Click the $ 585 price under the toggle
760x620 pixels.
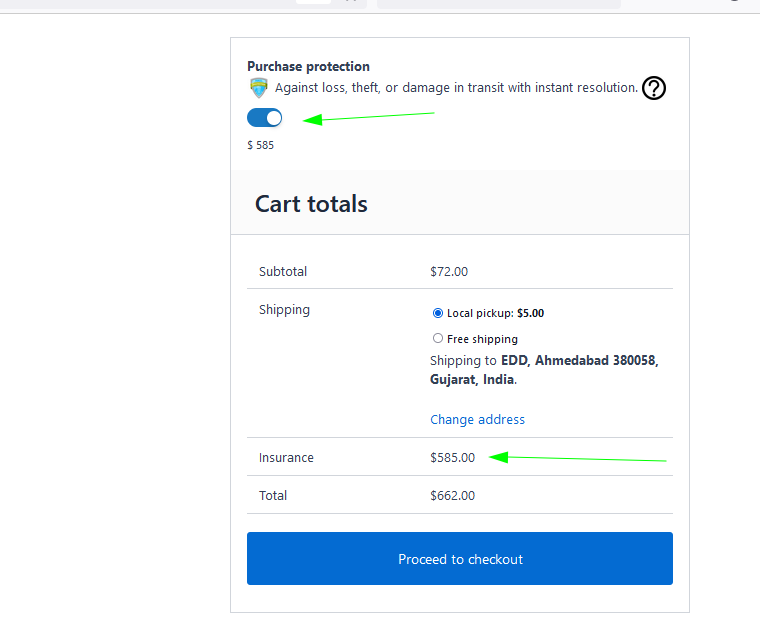click(260, 145)
